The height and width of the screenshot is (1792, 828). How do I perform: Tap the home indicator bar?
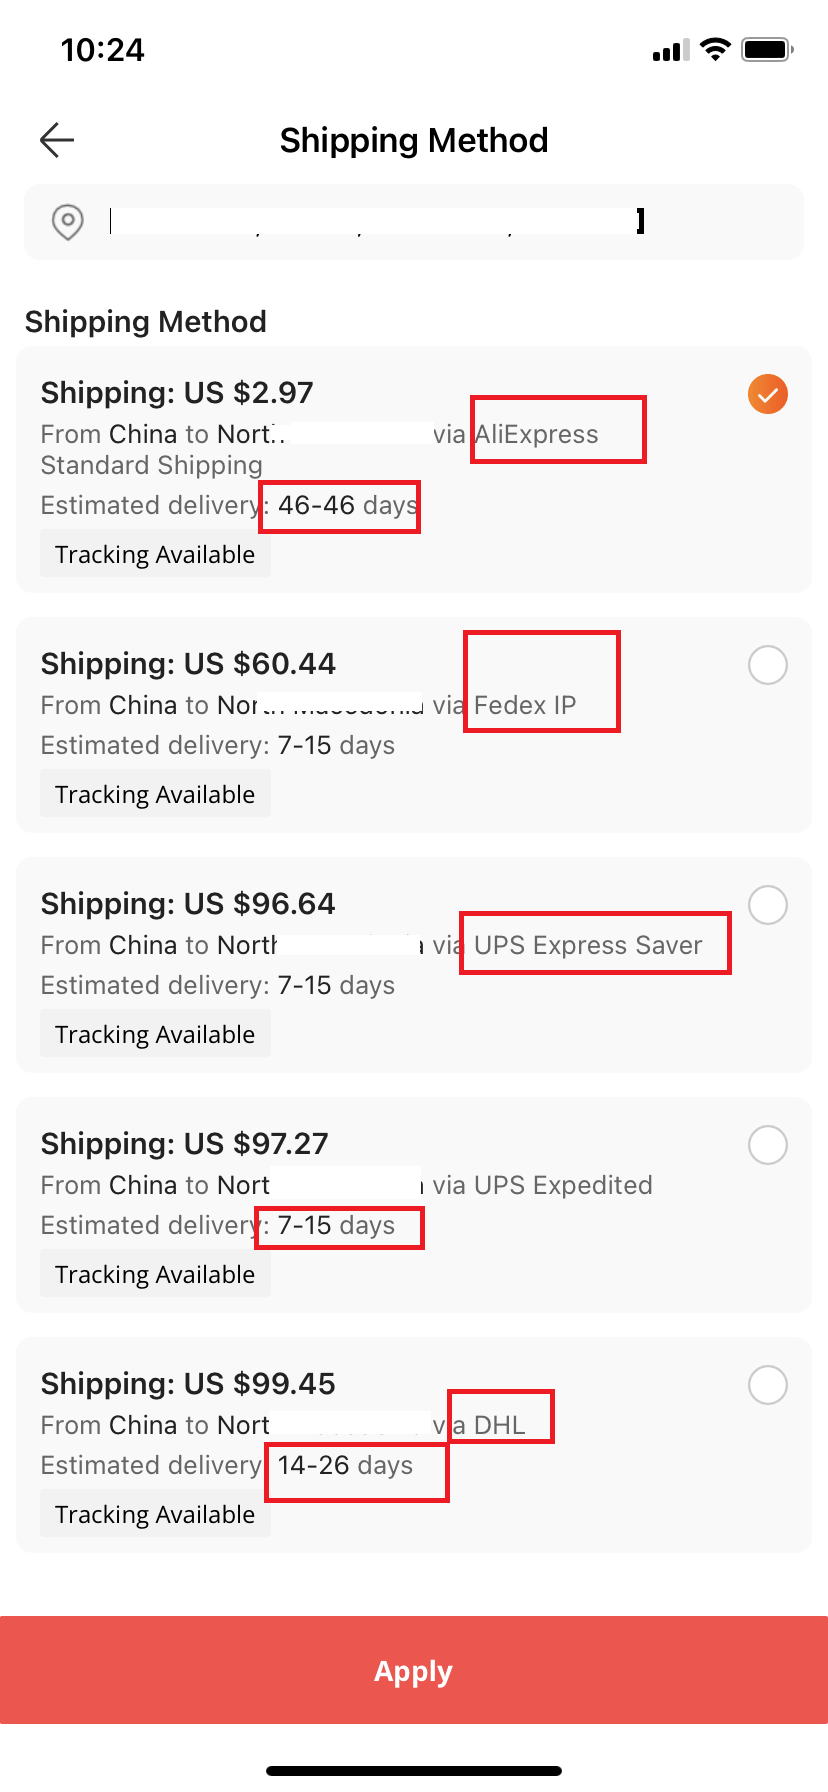[414, 1771]
